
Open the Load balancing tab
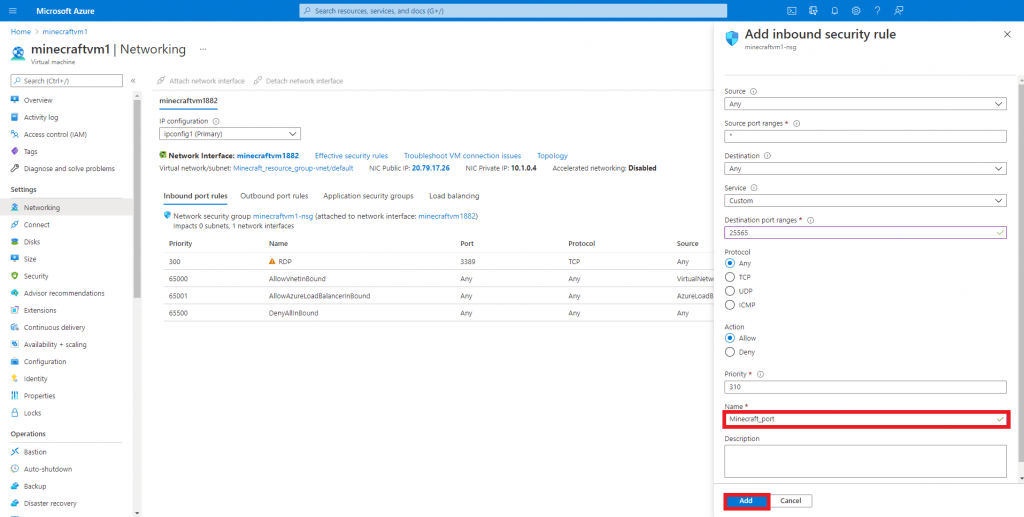[x=453, y=196]
